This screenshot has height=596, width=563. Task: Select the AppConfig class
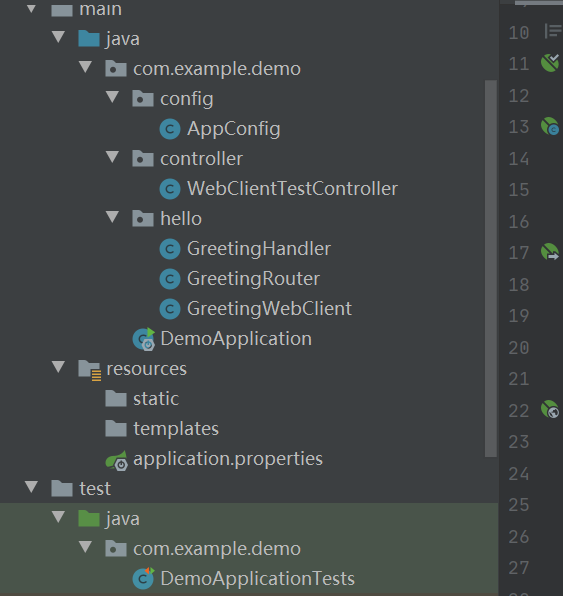click(233, 129)
